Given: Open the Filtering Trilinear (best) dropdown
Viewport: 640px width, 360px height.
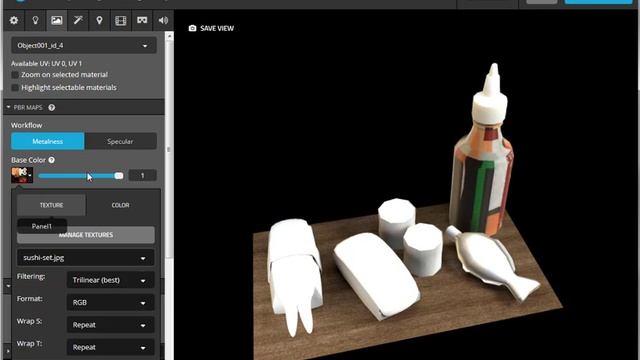Looking at the screenshot, I should pyautogui.click(x=110, y=280).
